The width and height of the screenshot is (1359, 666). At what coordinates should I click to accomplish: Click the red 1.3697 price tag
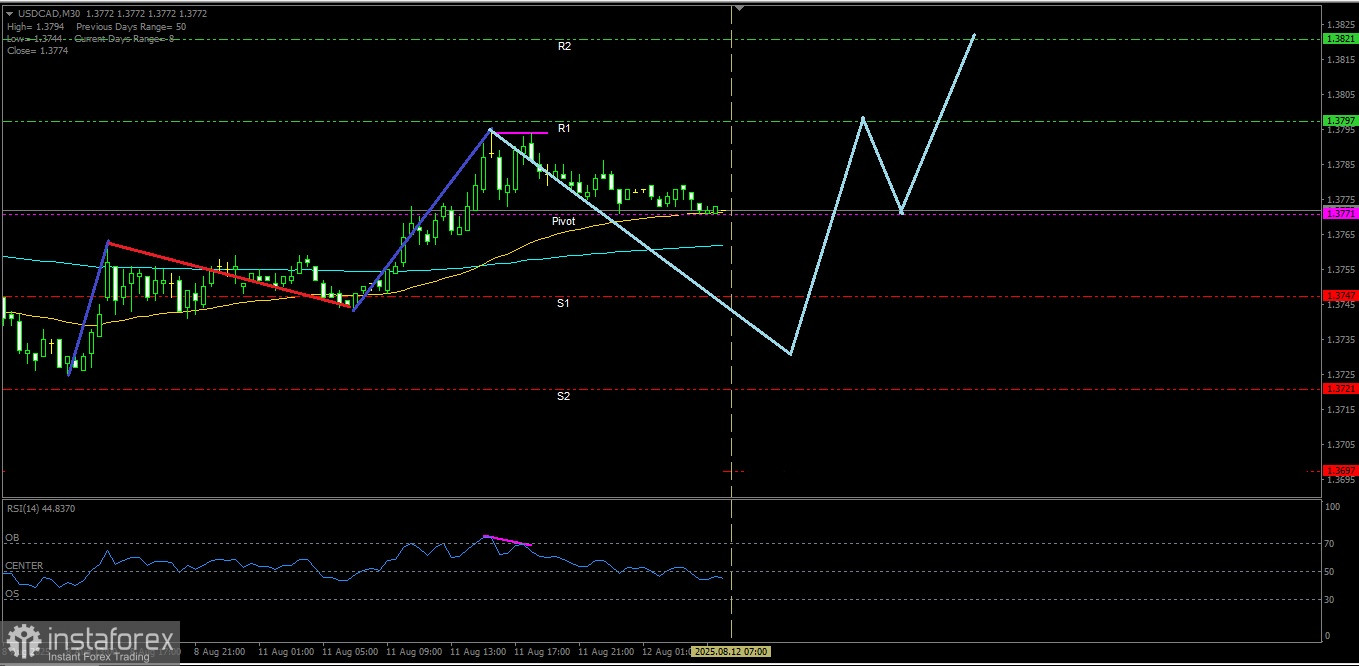[x=1340, y=470]
